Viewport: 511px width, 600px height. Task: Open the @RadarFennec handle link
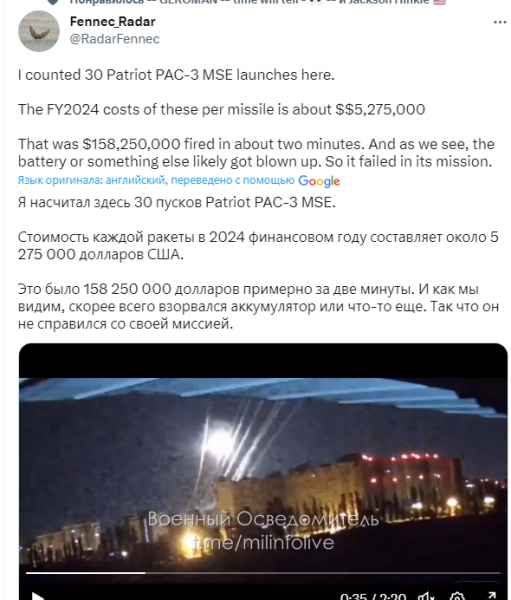coord(114,39)
